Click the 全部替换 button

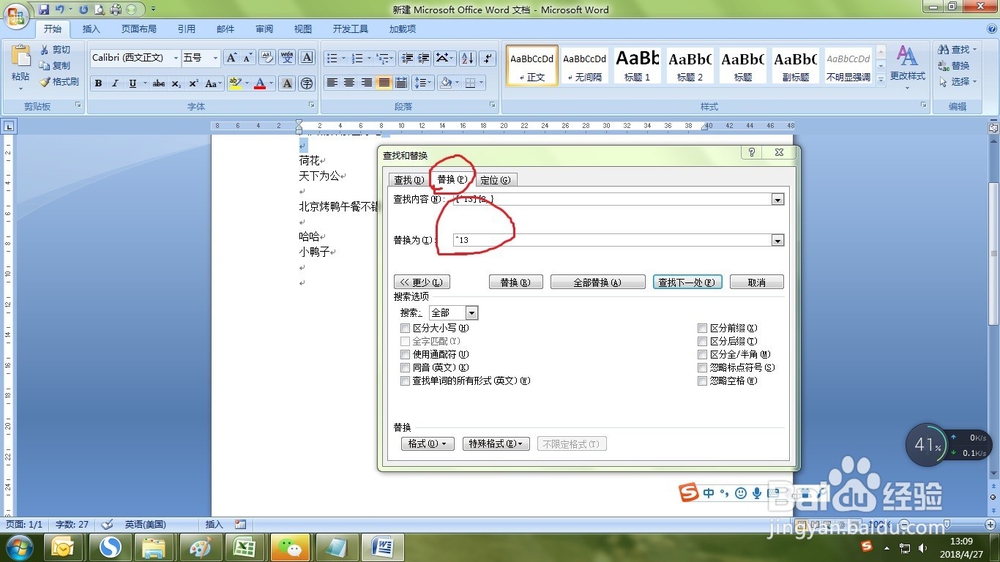[x=598, y=282]
